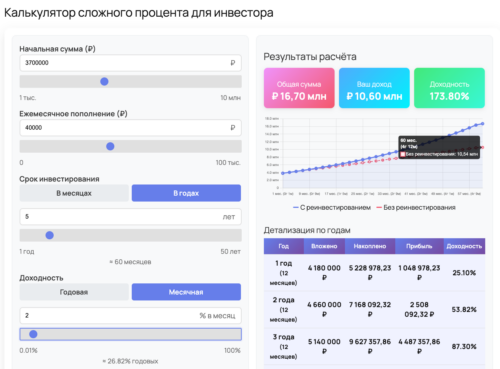Viewport: 500px width, 369px height.
Task: Select the 'В годах' term toggle
Action: (186, 193)
